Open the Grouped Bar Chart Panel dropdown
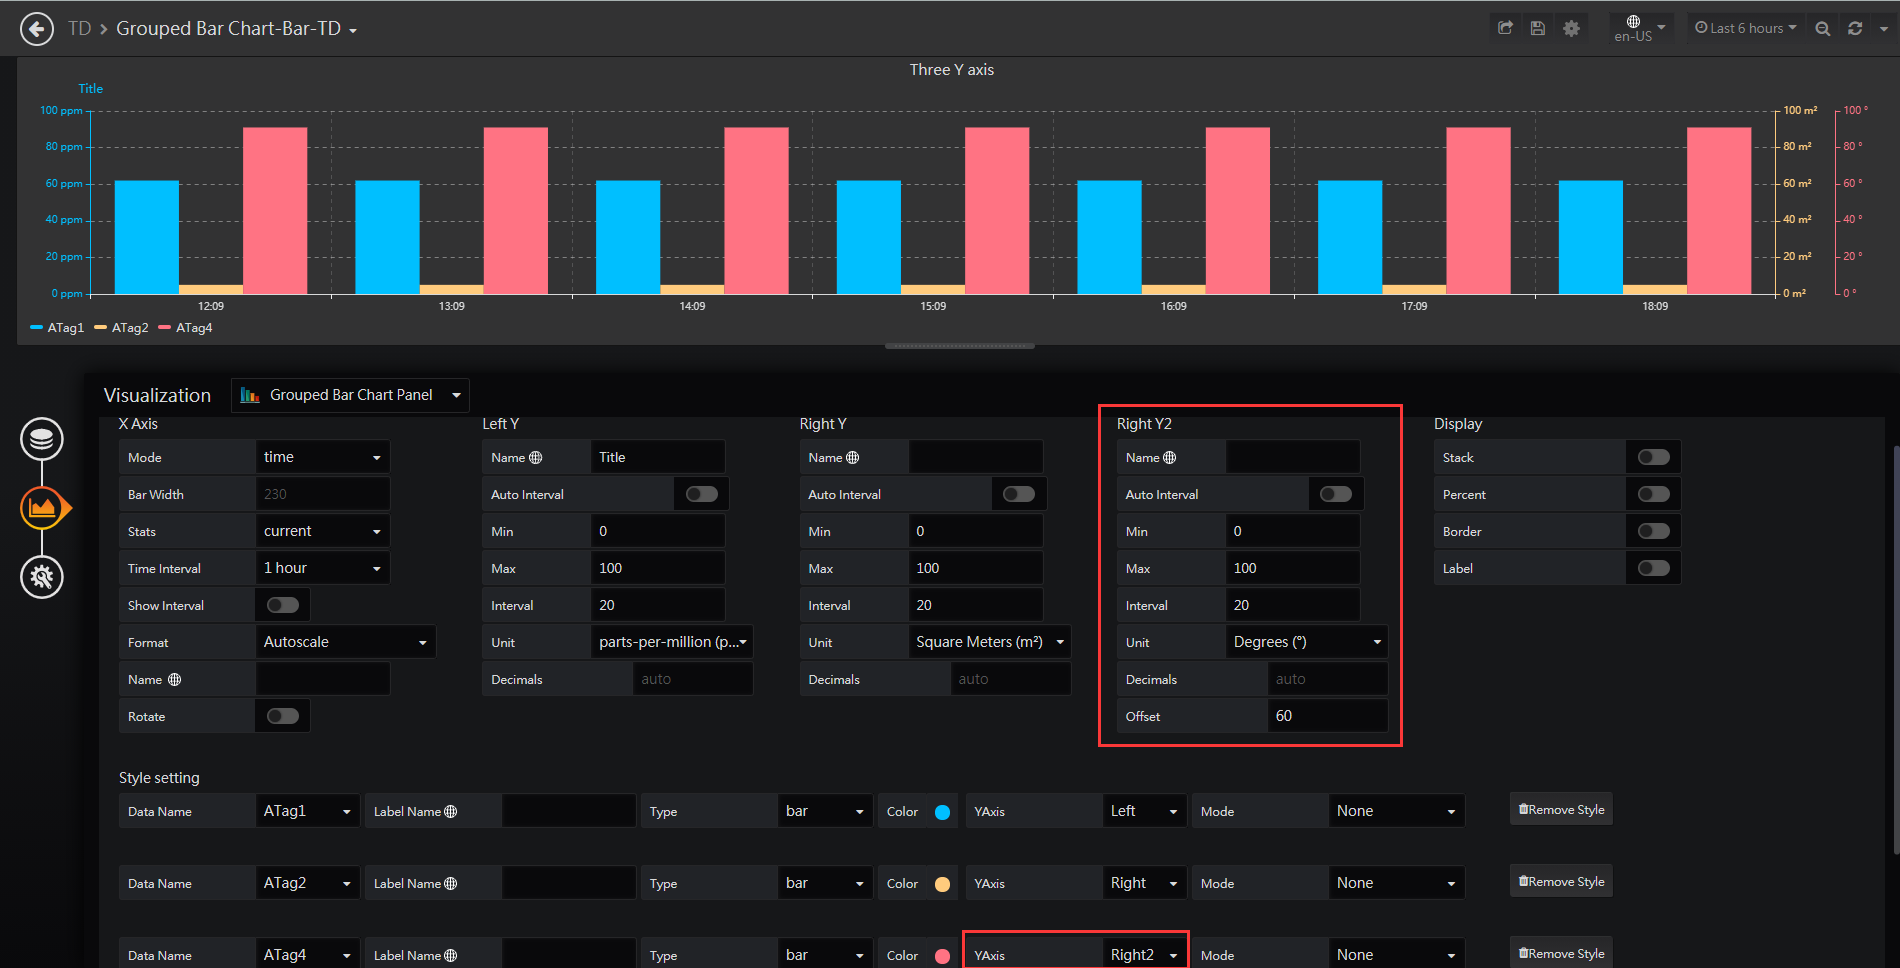Viewport: 1900px width, 968px height. coord(350,395)
